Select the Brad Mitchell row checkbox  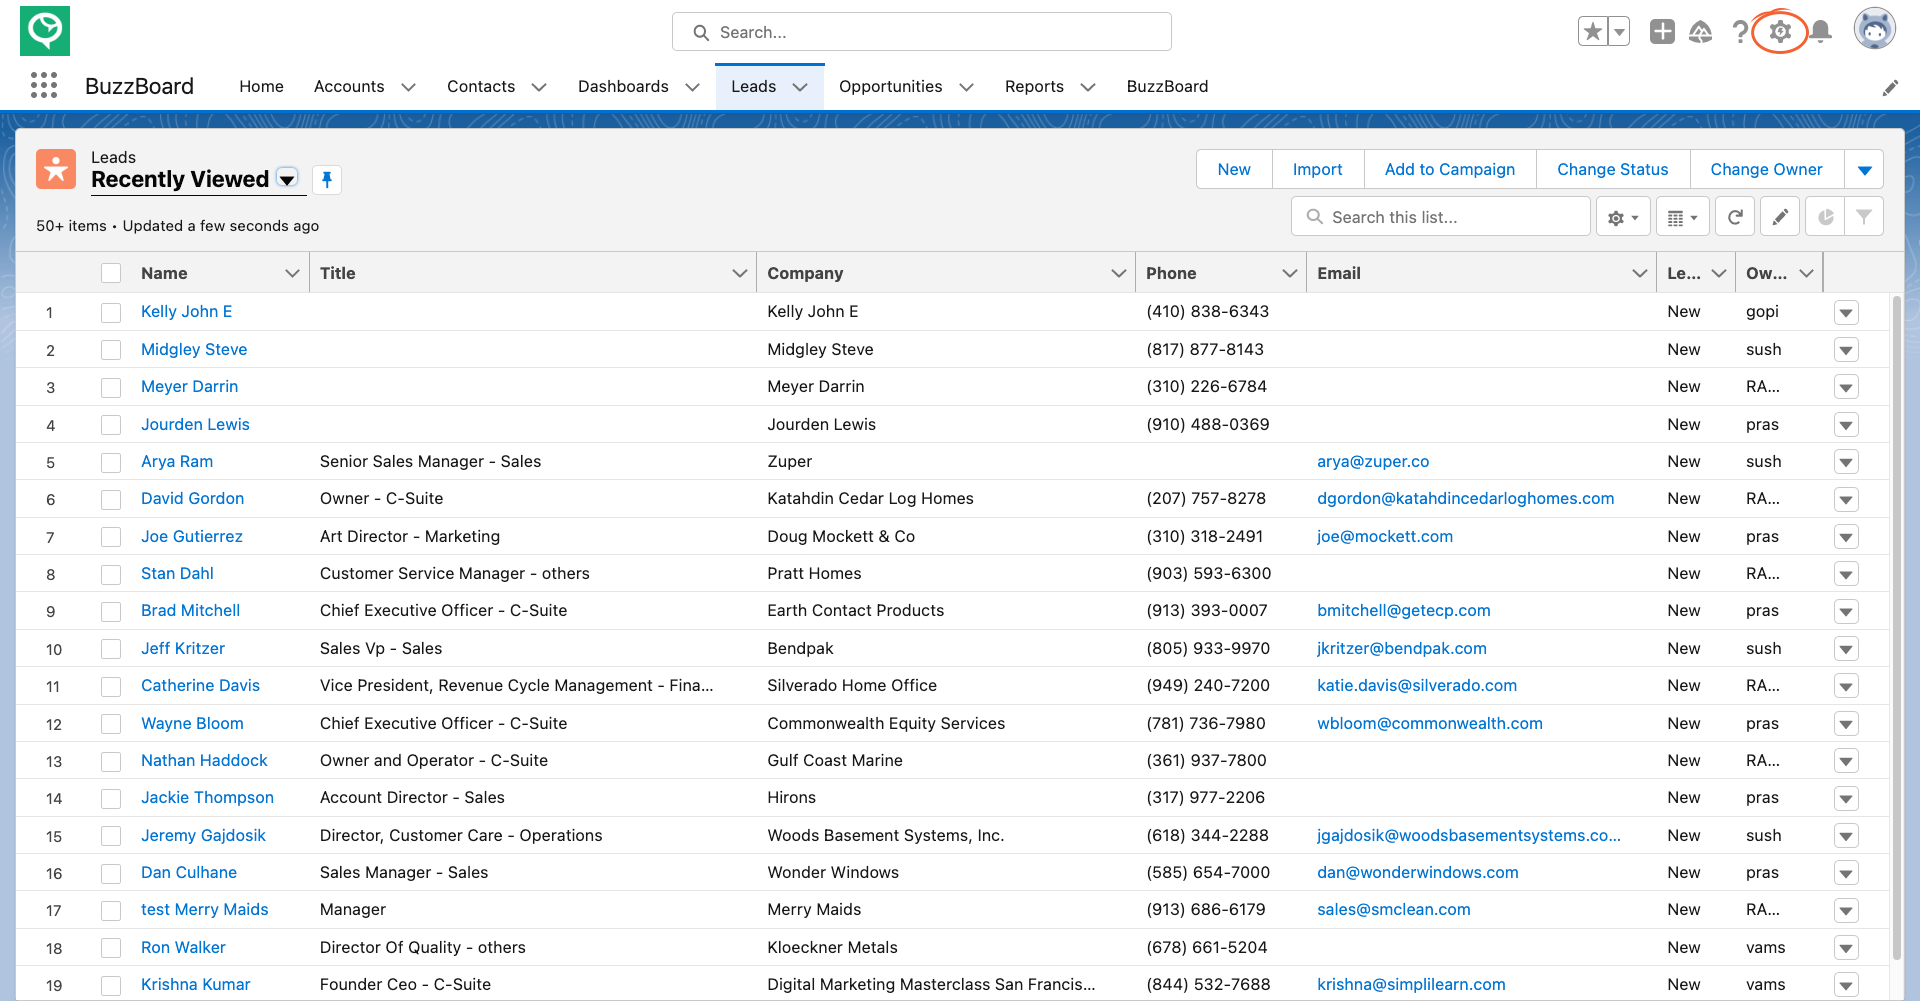coord(111,611)
